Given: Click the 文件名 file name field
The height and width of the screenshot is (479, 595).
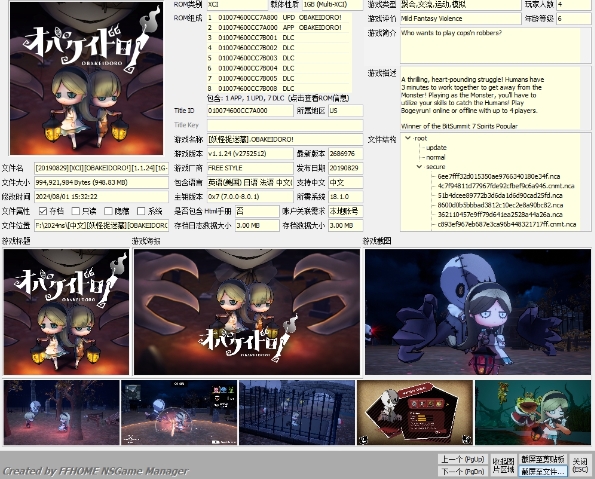Looking at the screenshot, I should coord(101,168).
